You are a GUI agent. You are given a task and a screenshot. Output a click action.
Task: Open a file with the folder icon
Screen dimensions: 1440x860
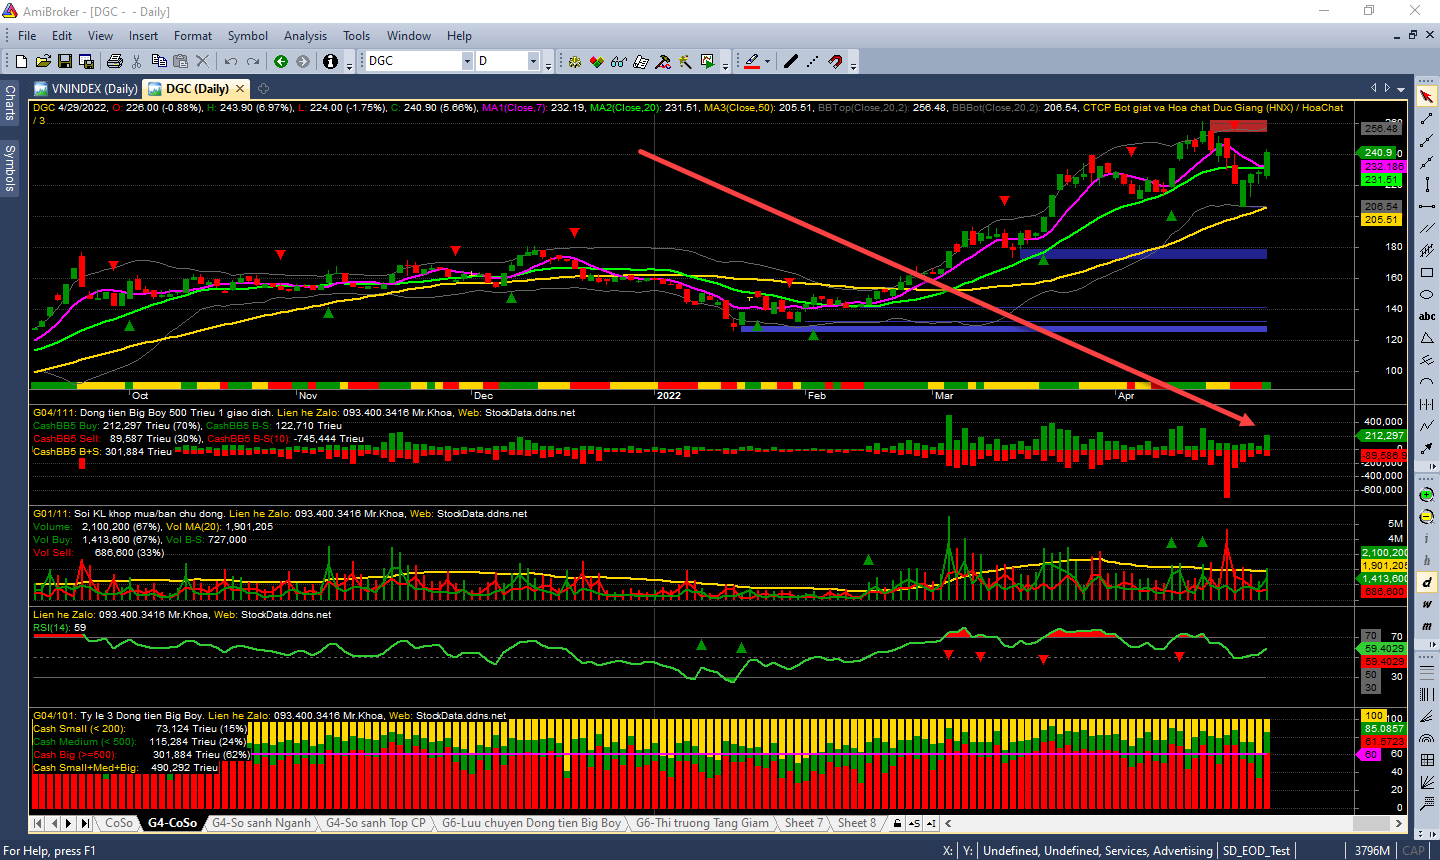pyautogui.click(x=45, y=61)
